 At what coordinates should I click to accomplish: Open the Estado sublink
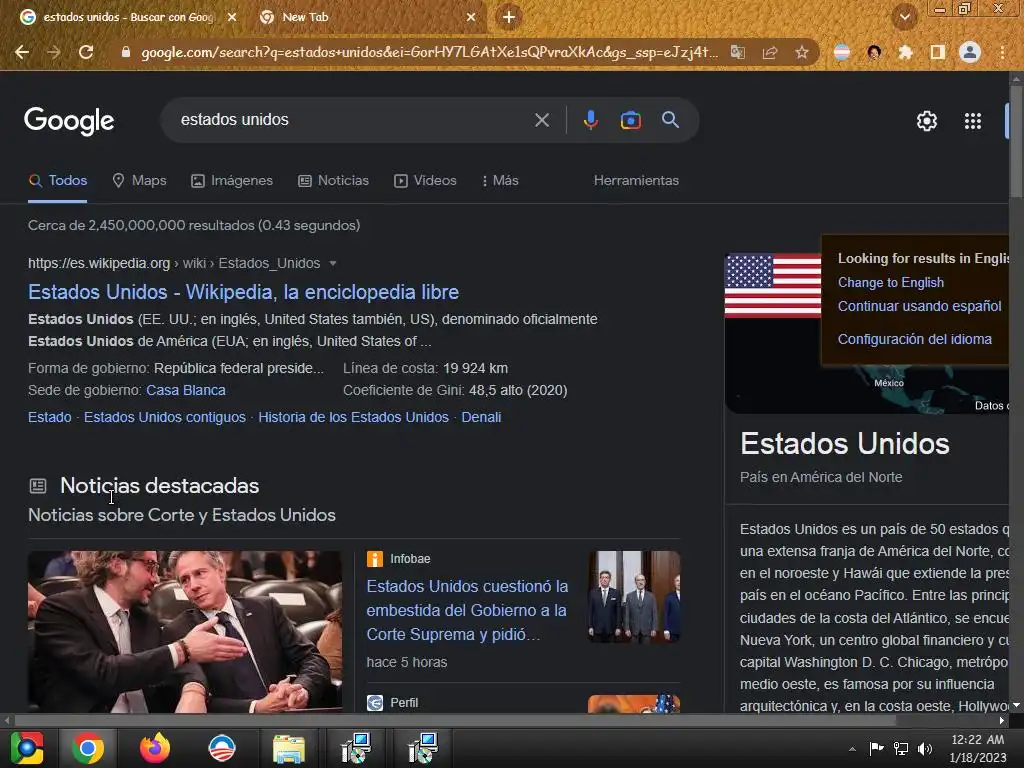coord(50,417)
